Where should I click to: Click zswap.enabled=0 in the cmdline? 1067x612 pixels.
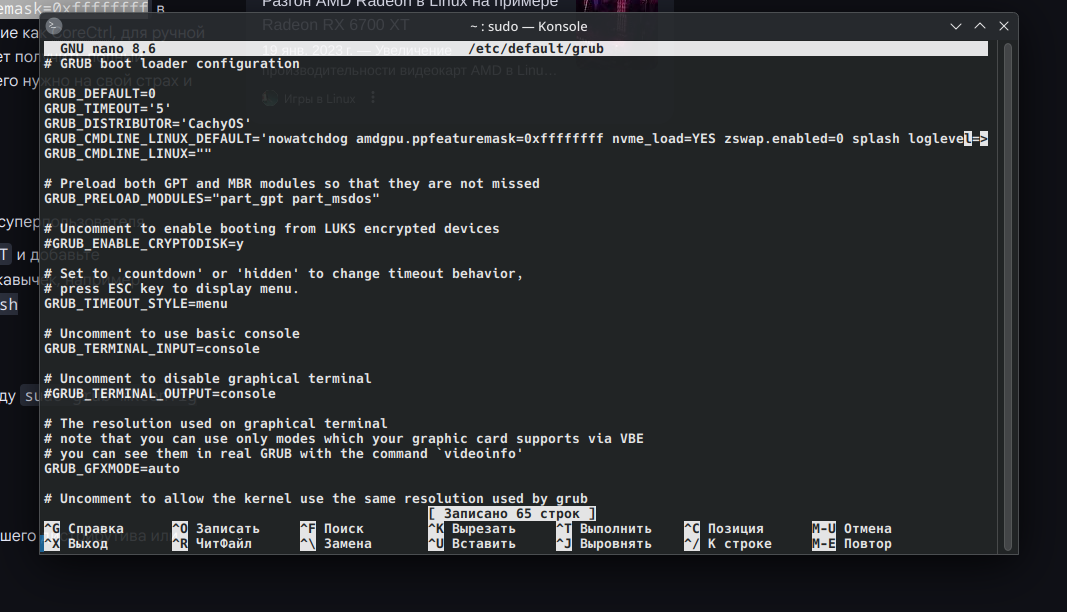coord(784,138)
